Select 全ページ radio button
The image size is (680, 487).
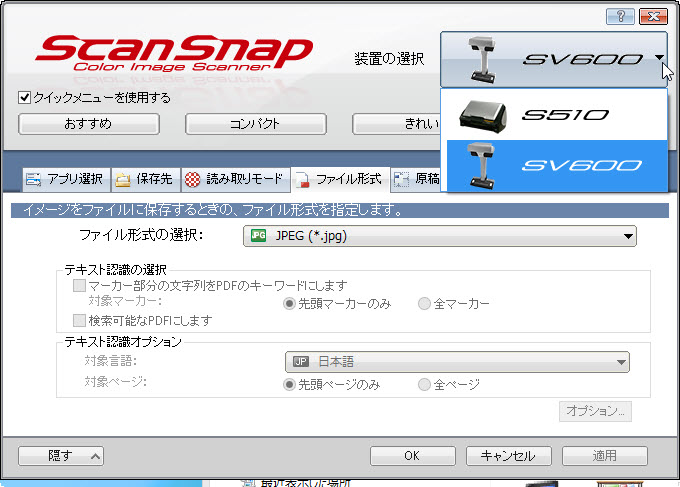pos(424,385)
